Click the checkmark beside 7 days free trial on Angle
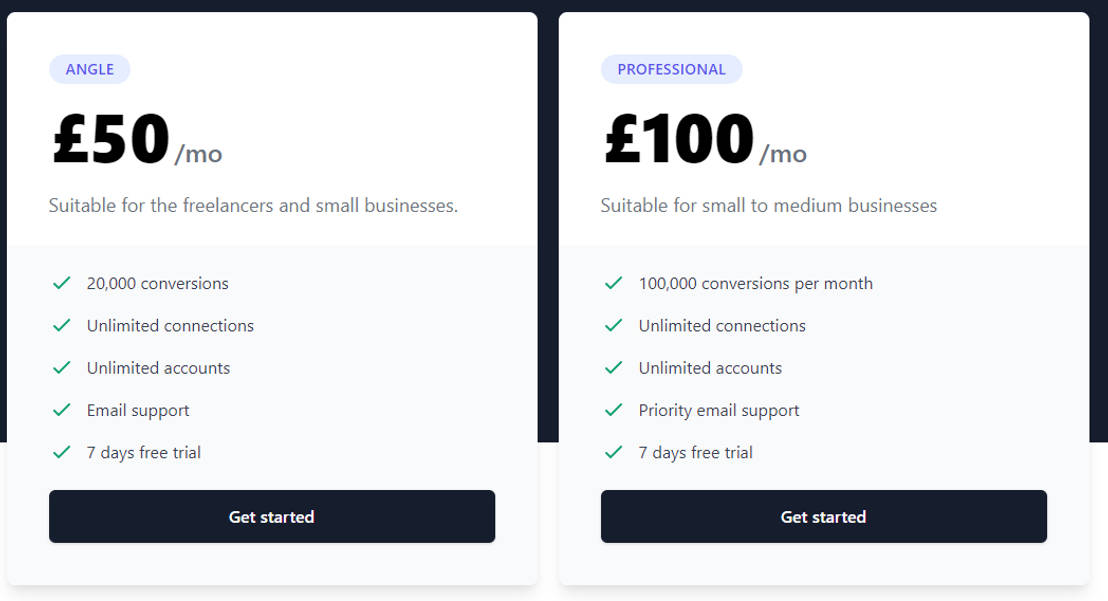The width and height of the screenshot is (1108, 601). click(x=61, y=452)
